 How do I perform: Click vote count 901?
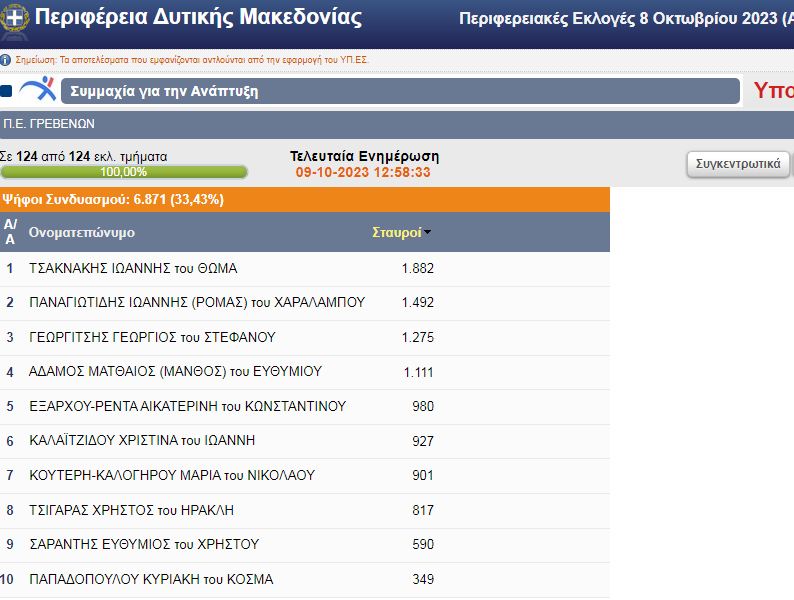tap(423, 475)
